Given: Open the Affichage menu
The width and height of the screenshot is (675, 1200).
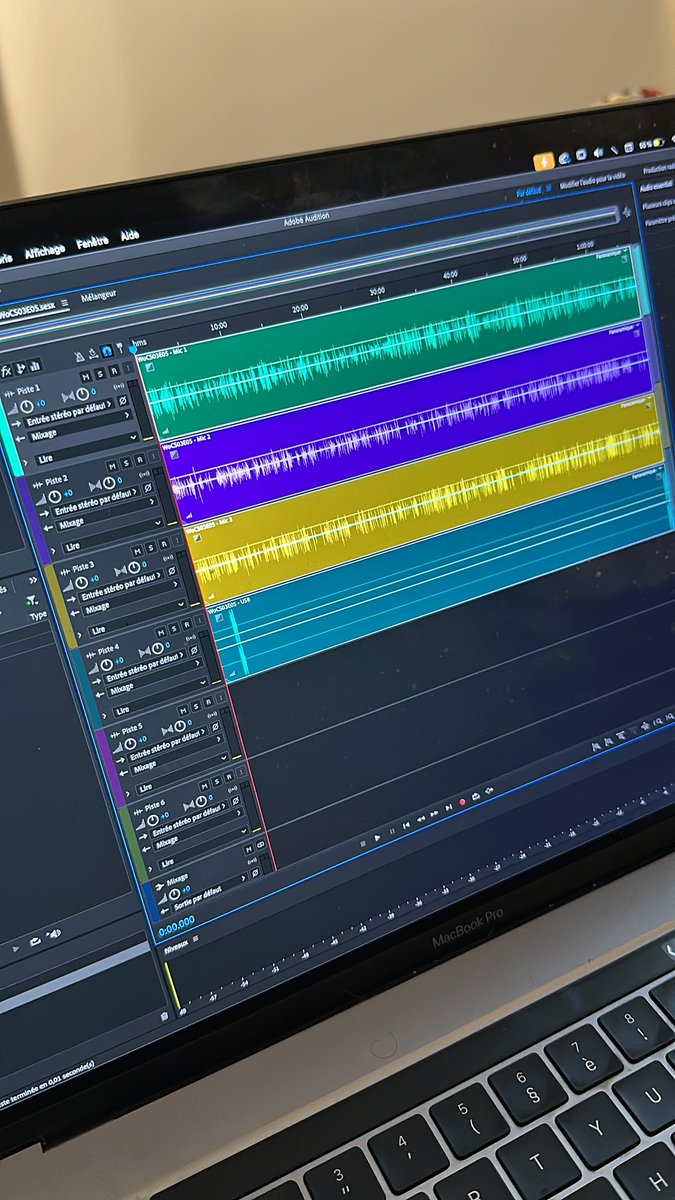Looking at the screenshot, I should (47, 251).
